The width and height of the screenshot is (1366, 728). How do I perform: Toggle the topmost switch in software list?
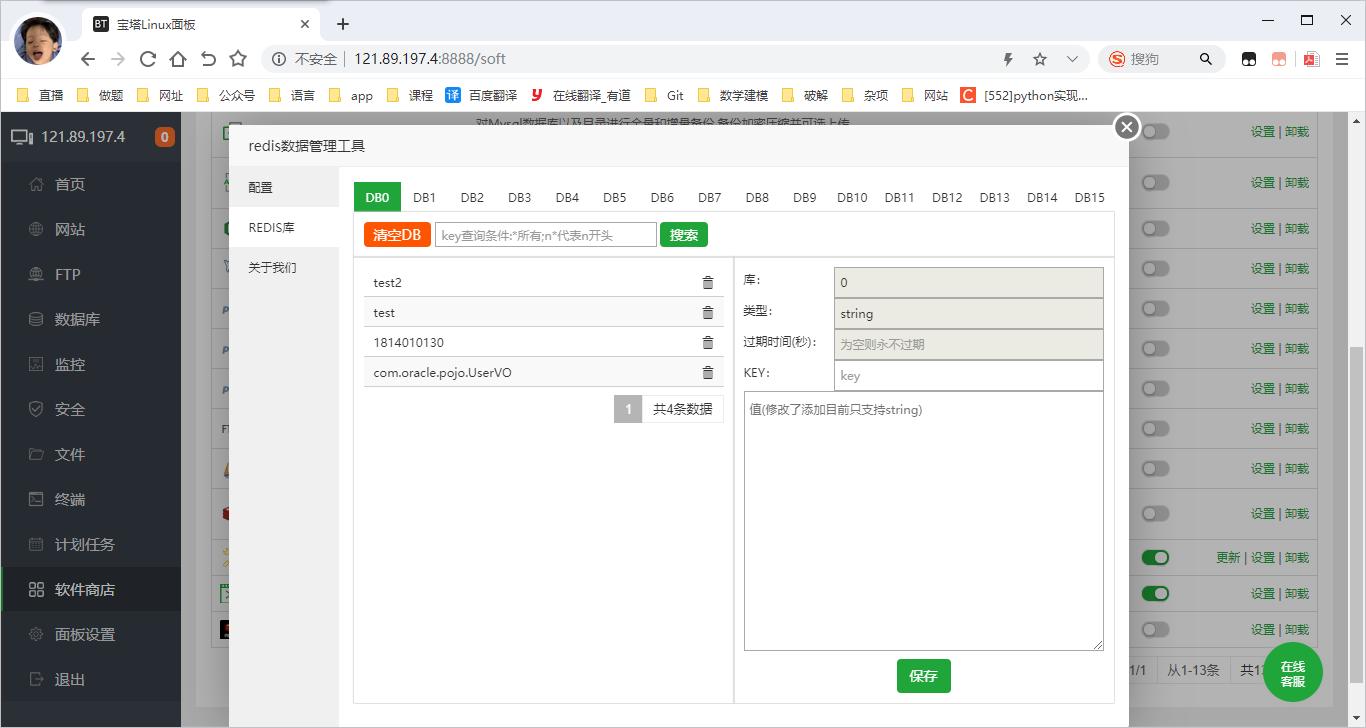point(1155,131)
